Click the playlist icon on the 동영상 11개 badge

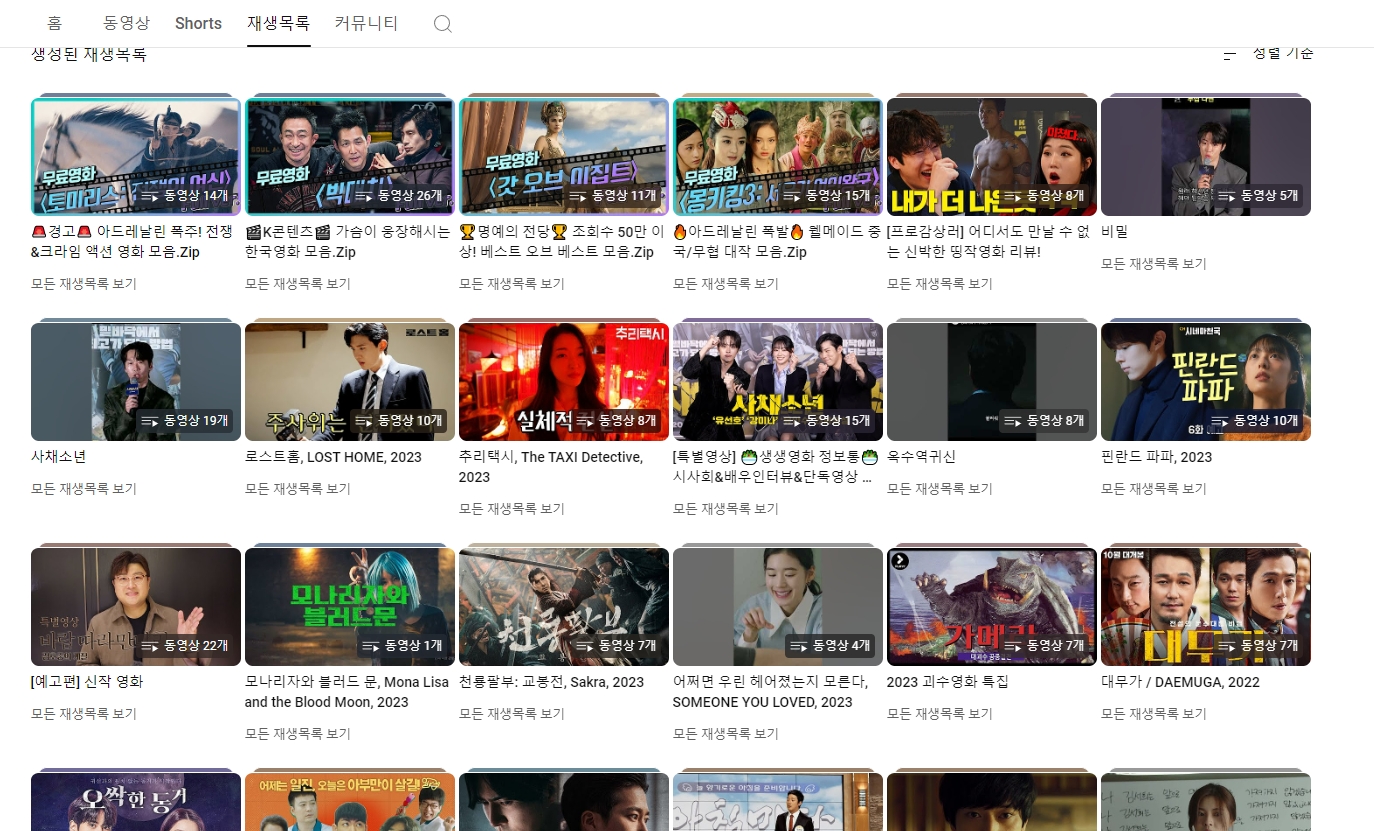pyautogui.click(x=577, y=196)
